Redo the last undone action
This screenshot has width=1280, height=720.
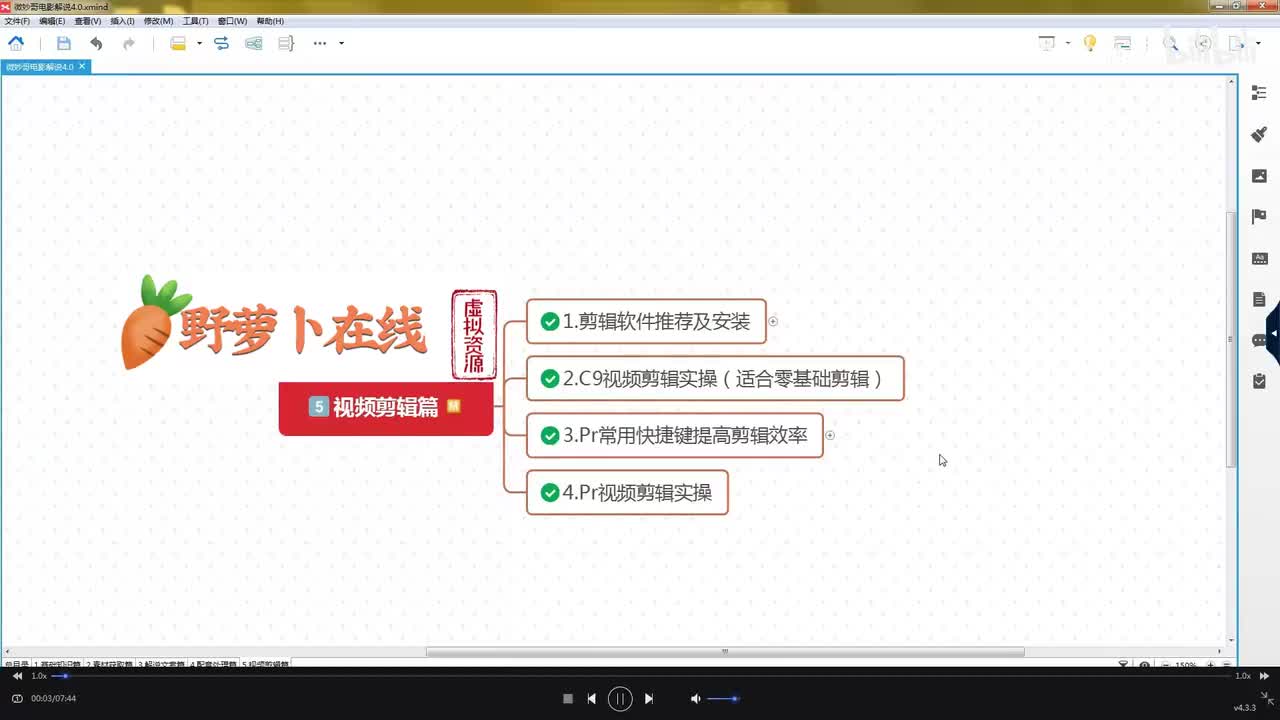pos(129,43)
